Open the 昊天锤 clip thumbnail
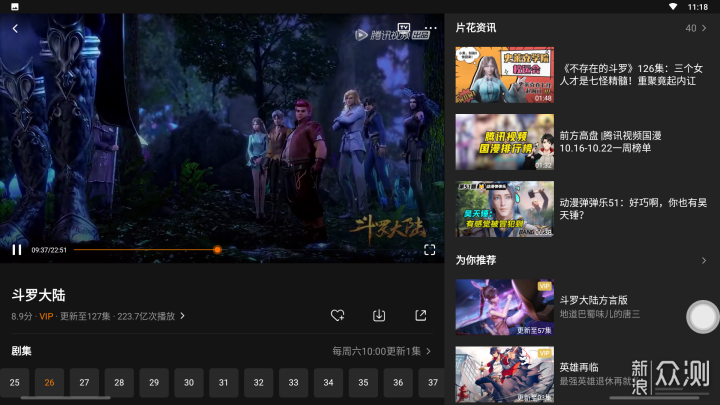720x405 pixels. pos(505,209)
